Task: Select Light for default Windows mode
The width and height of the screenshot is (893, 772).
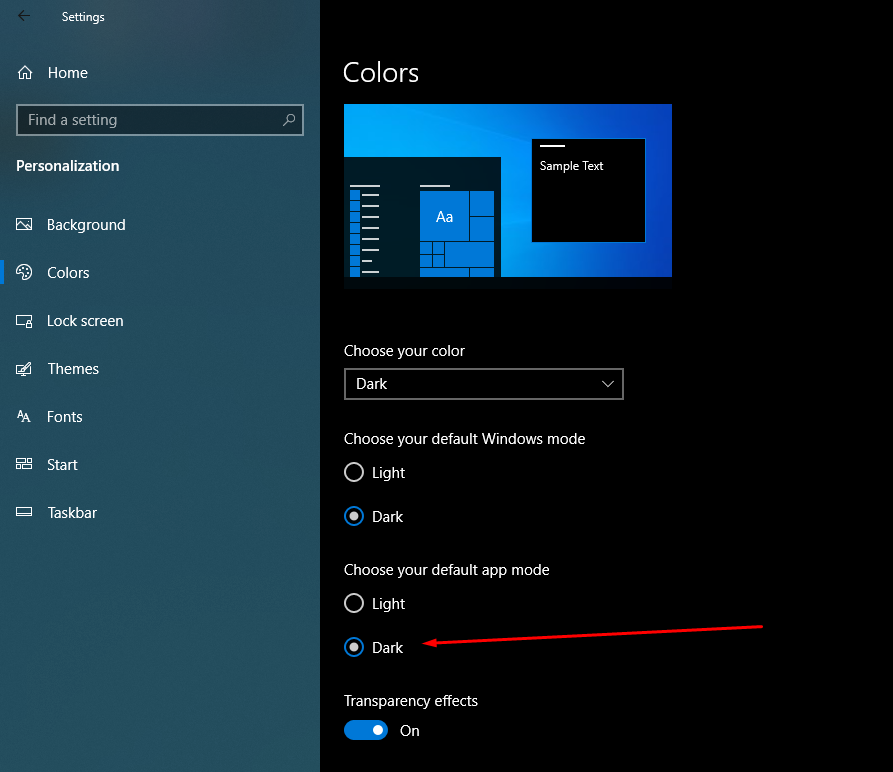Action: tap(354, 472)
